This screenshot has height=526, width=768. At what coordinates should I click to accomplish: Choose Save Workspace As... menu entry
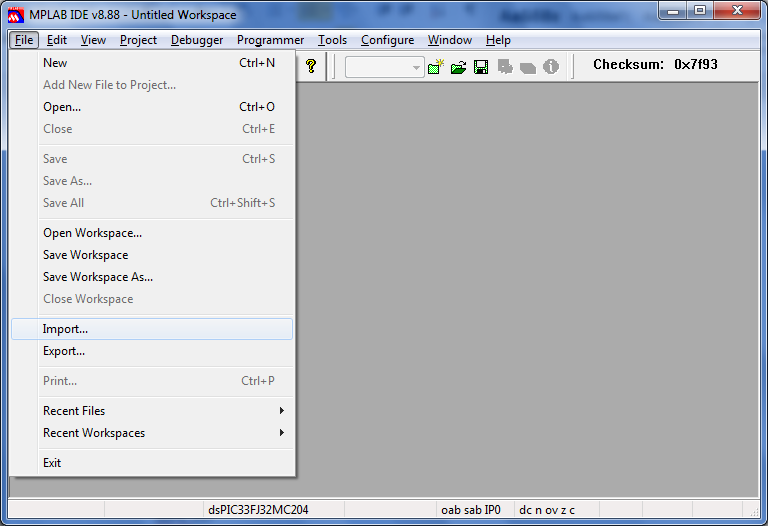(152, 277)
